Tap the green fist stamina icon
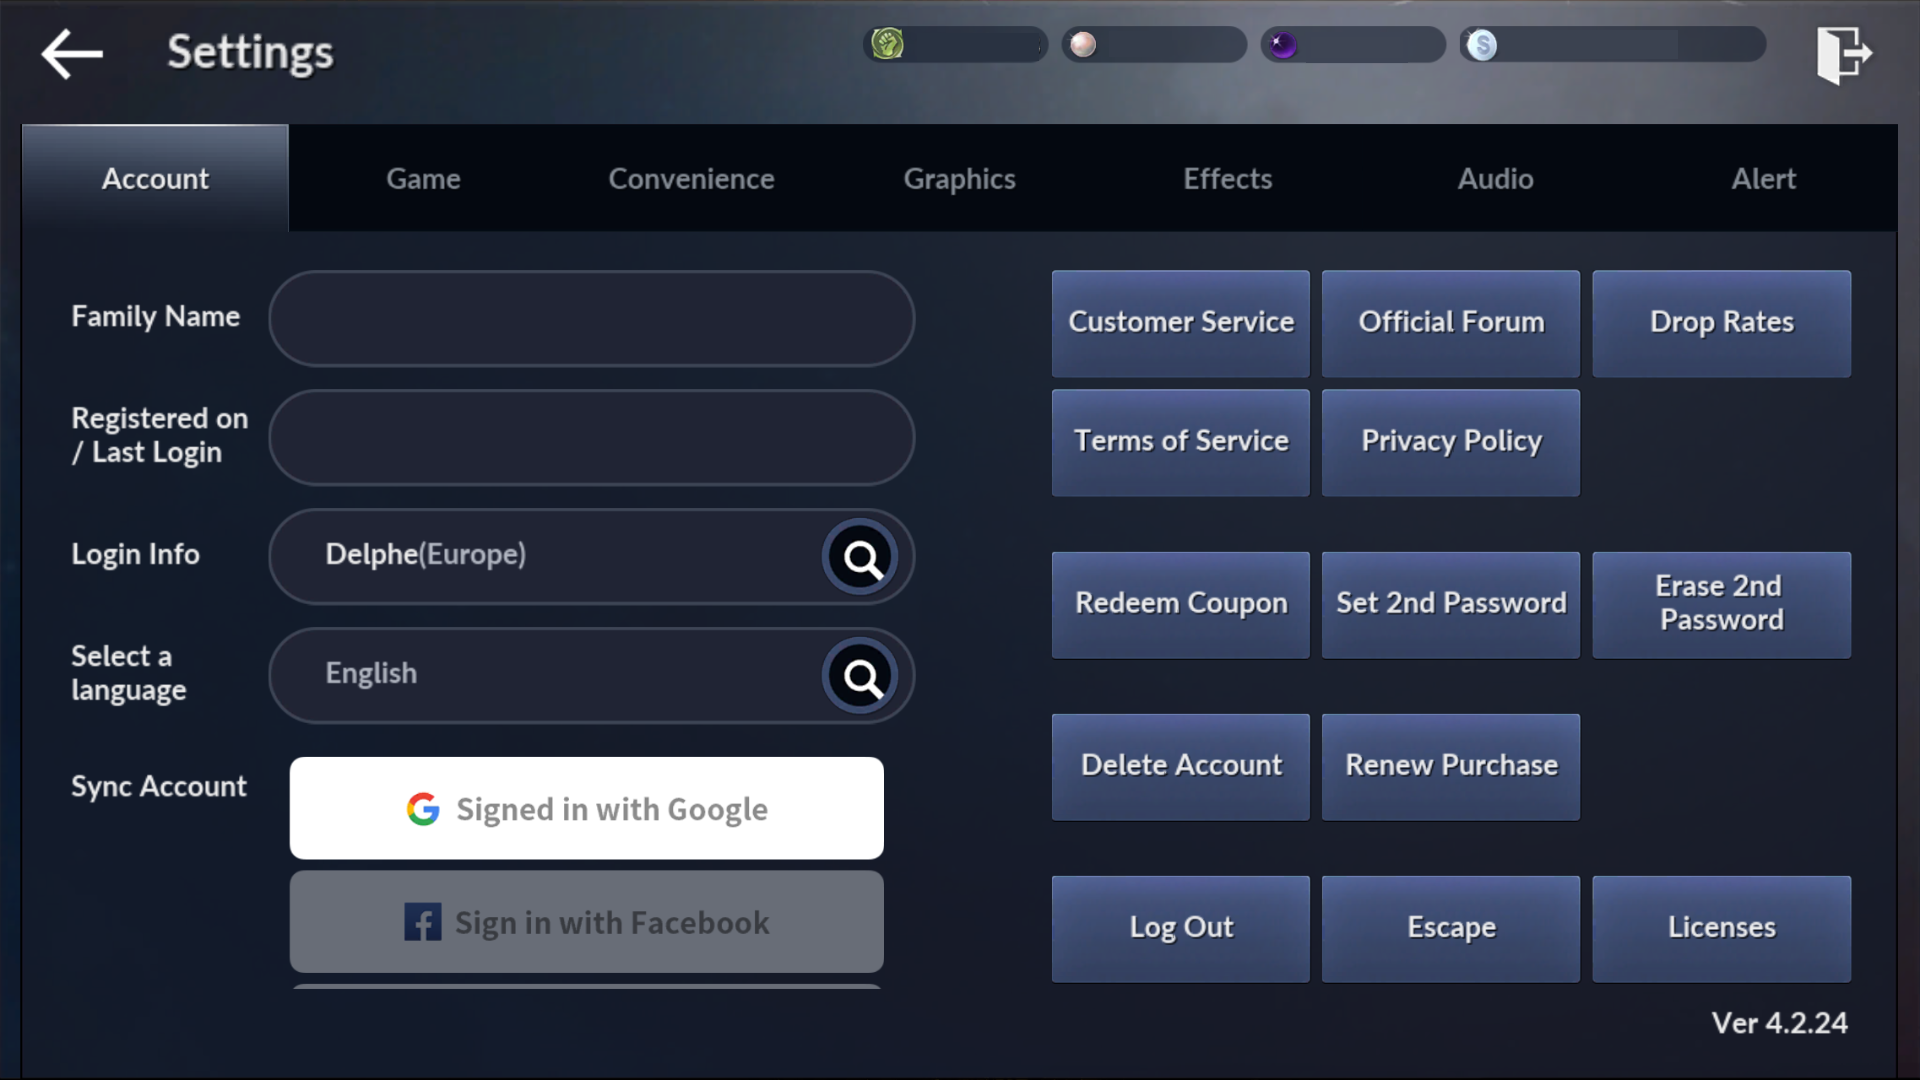The width and height of the screenshot is (1920, 1080). [x=887, y=44]
